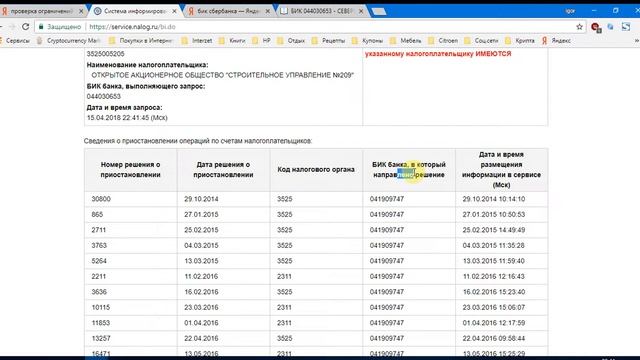Click the timestamp 29.10.2014 10:14:10
Screen dimensions: 640x360
pyautogui.click(x=494, y=199)
